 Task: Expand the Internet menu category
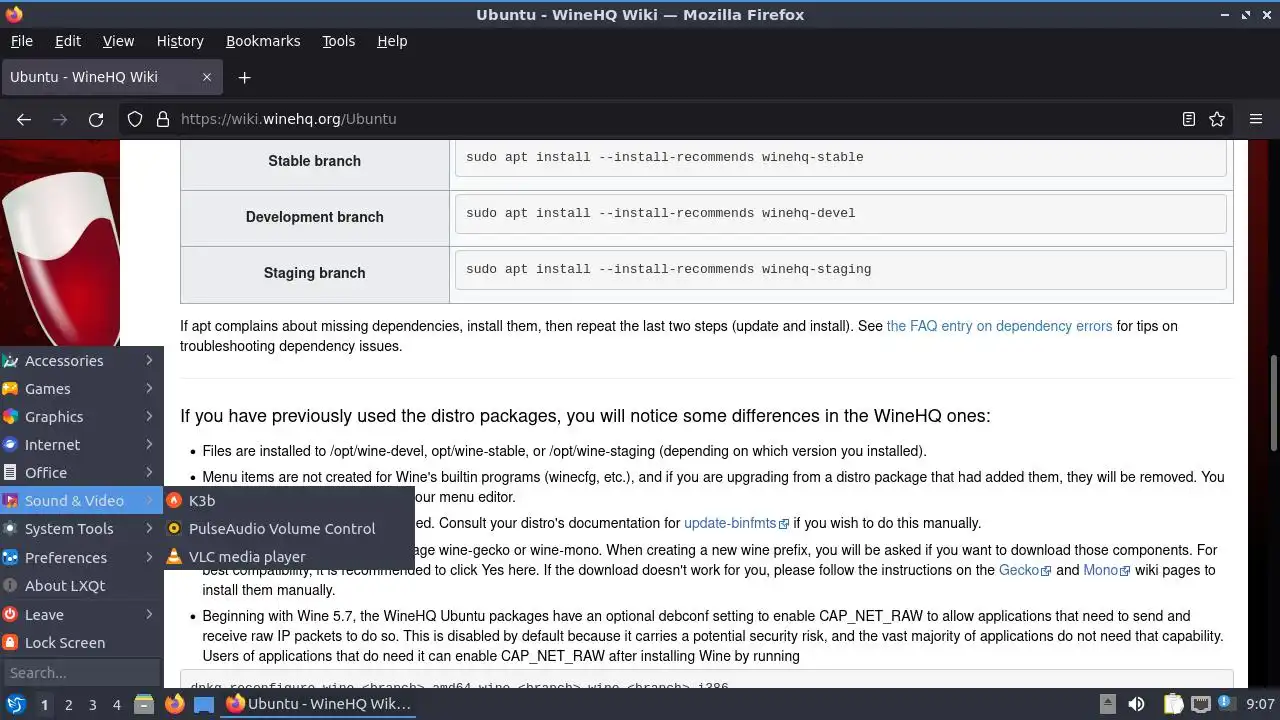(x=81, y=445)
